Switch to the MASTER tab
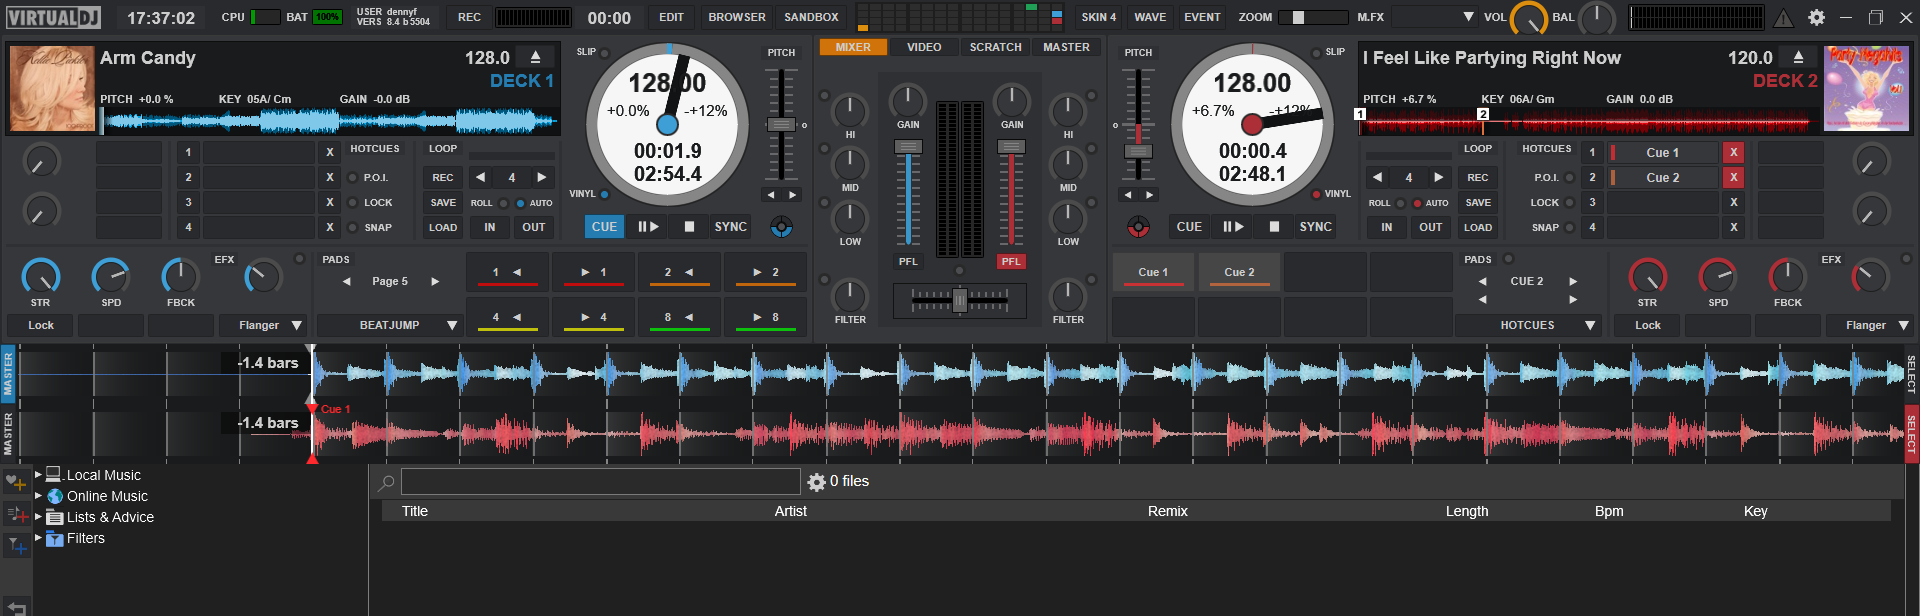This screenshot has height=616, width=1920. [1067, 47]
